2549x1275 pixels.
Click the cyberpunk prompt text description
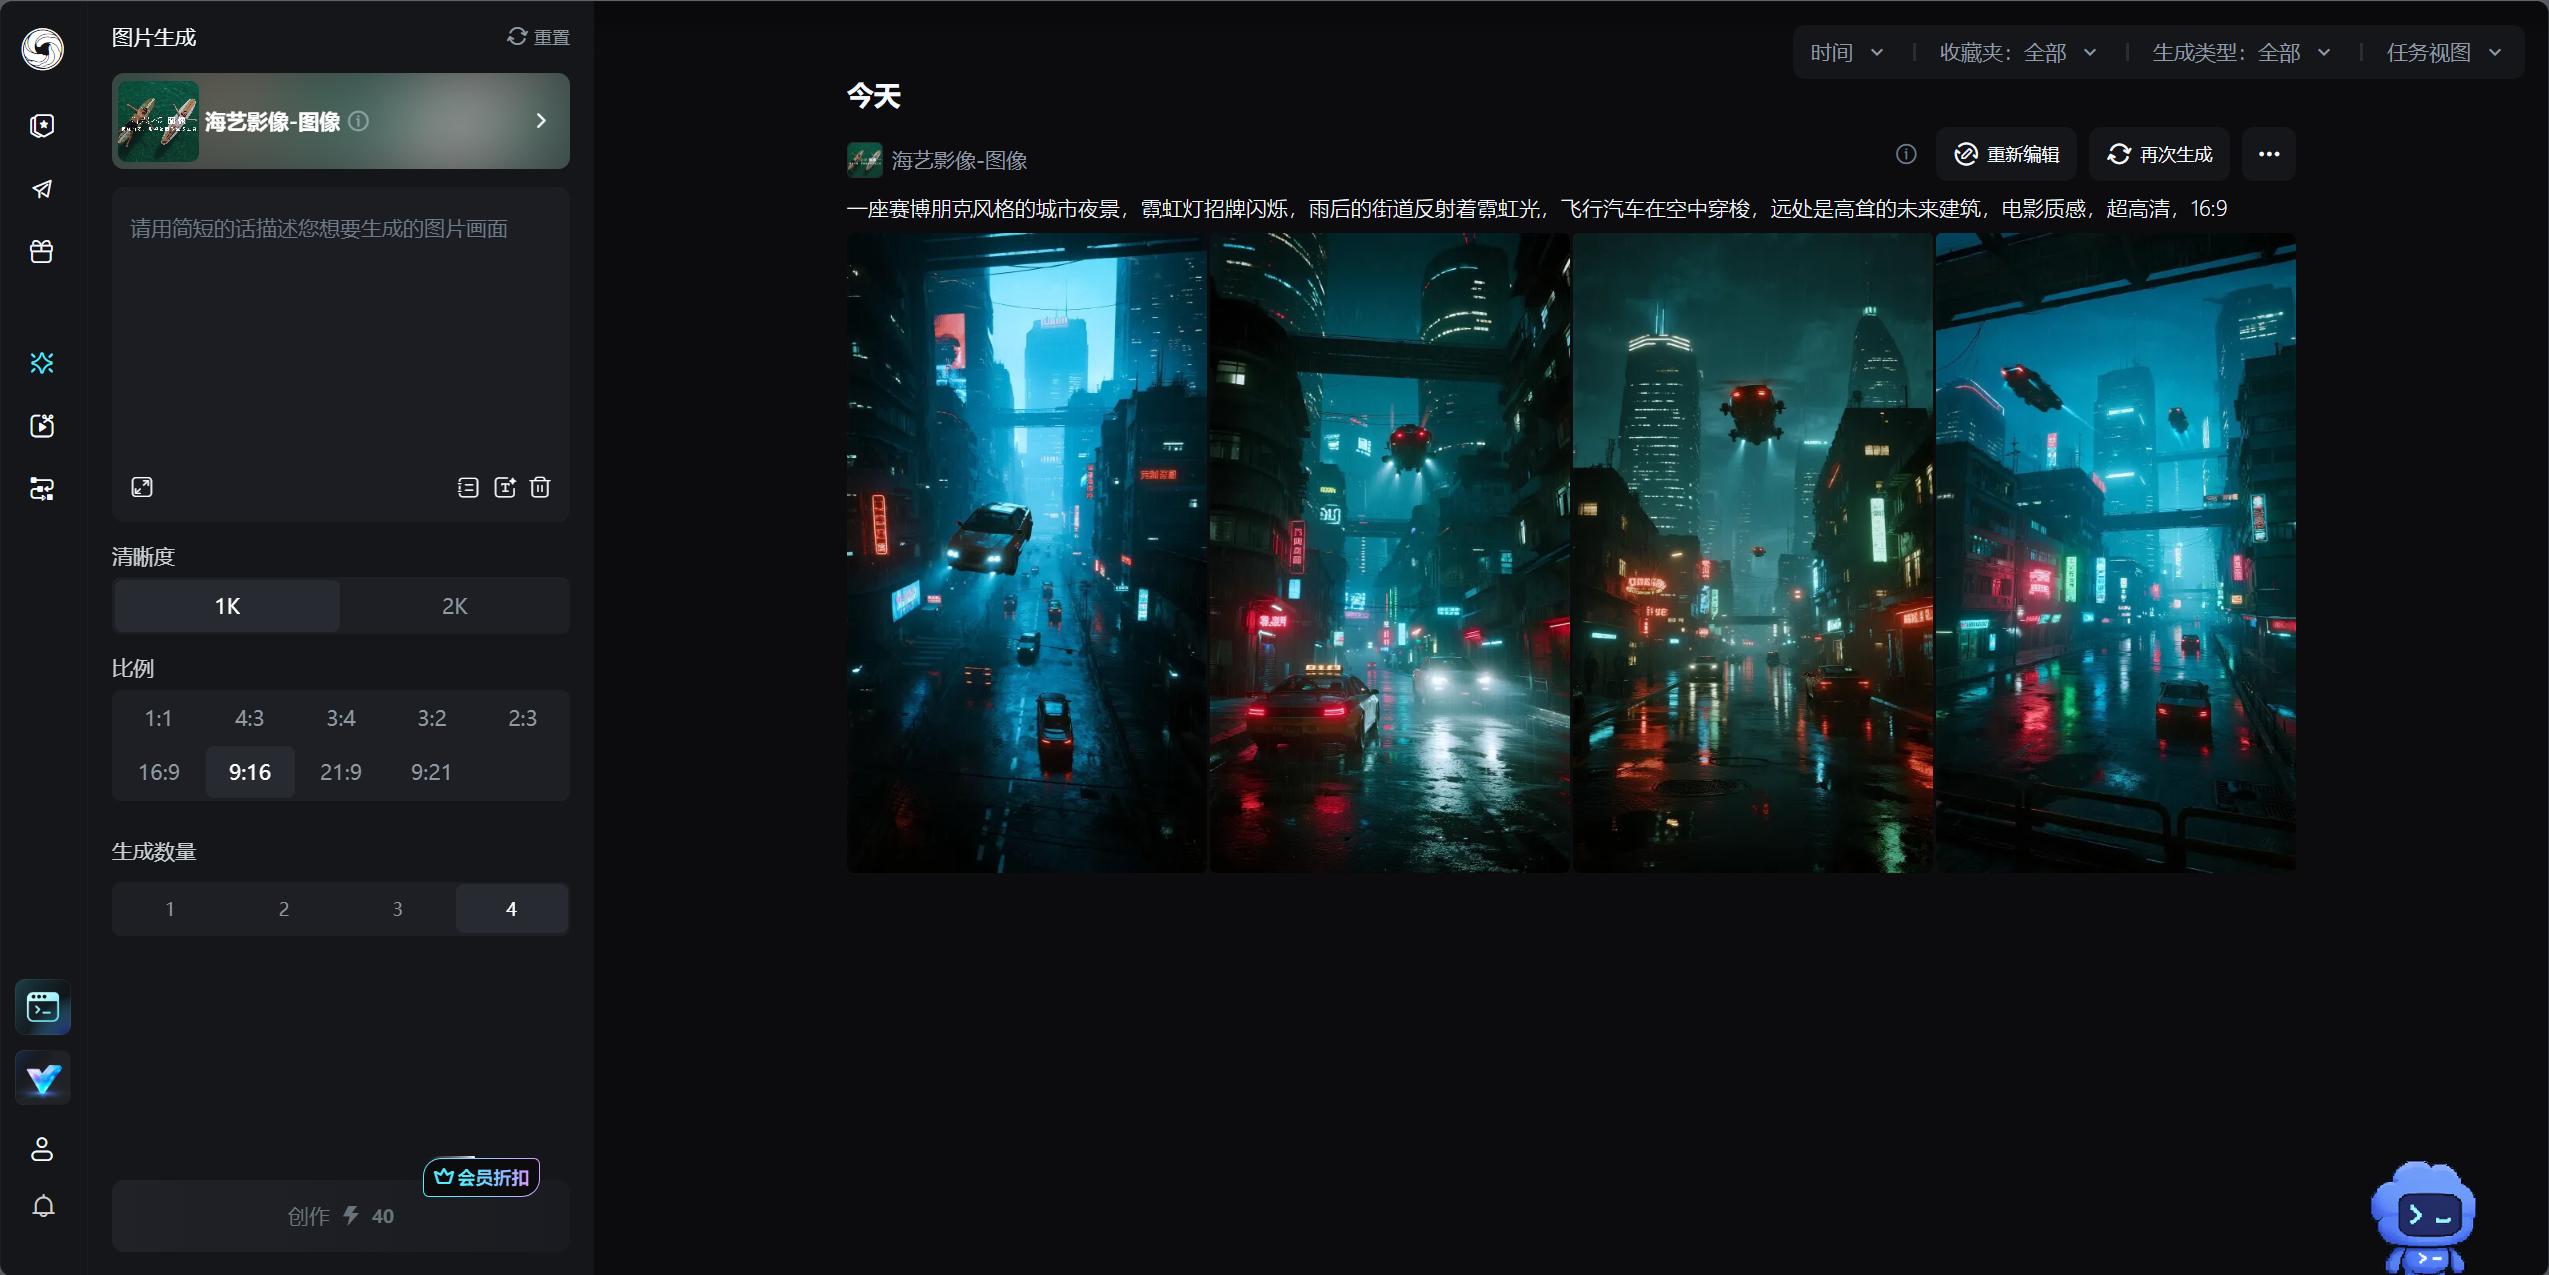[x=1537, y=209]
